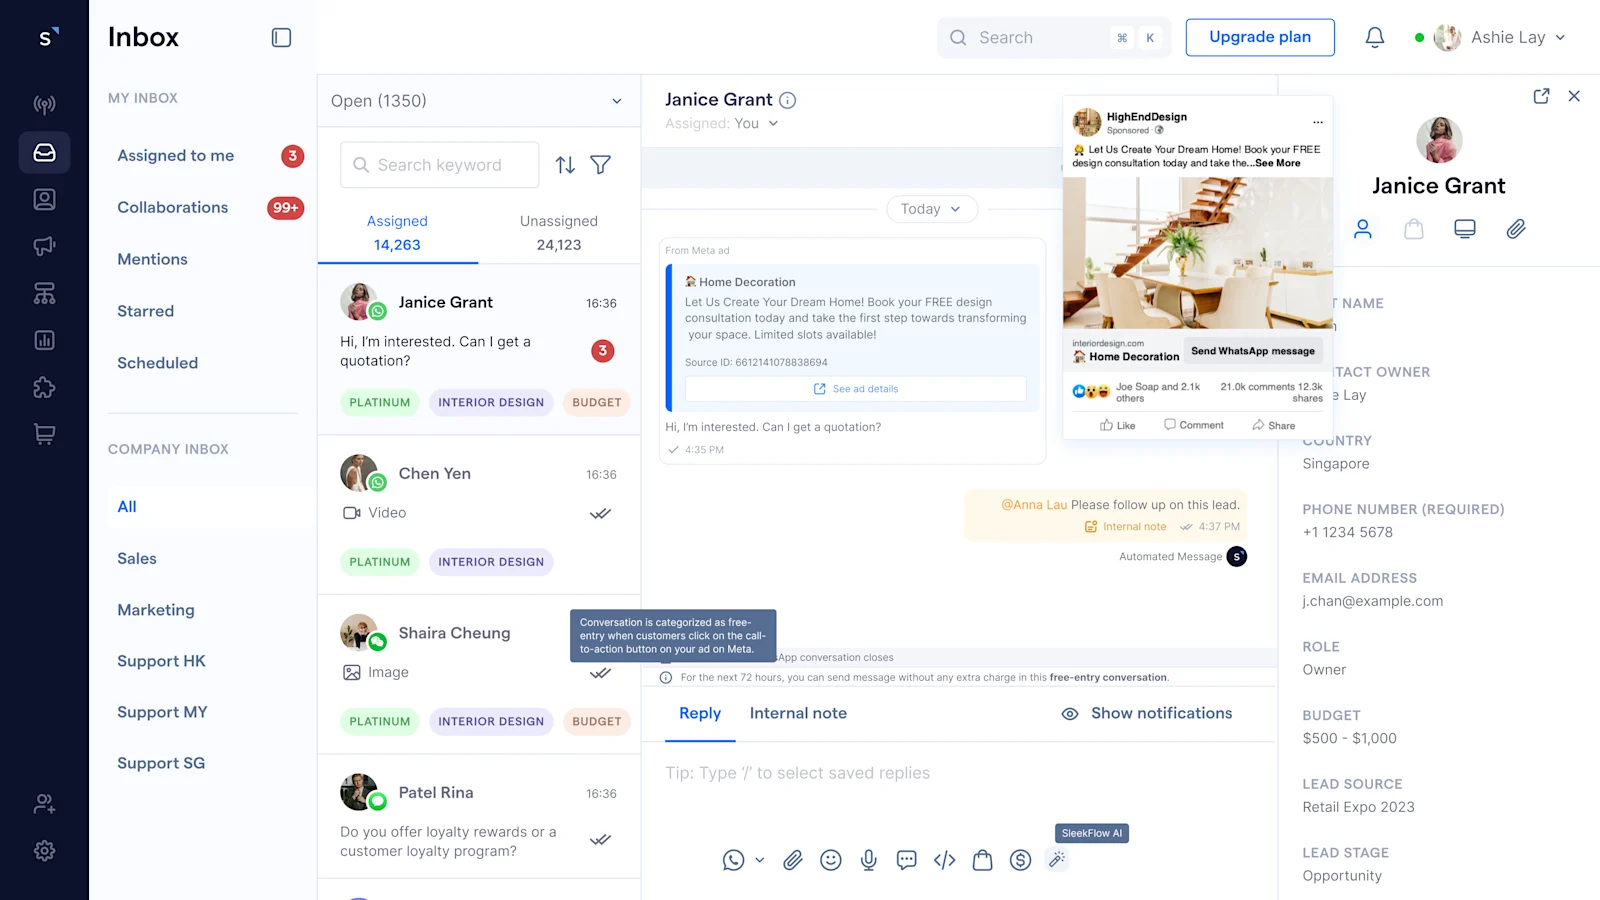Expand the Today date dropdown

coord(932,209)
